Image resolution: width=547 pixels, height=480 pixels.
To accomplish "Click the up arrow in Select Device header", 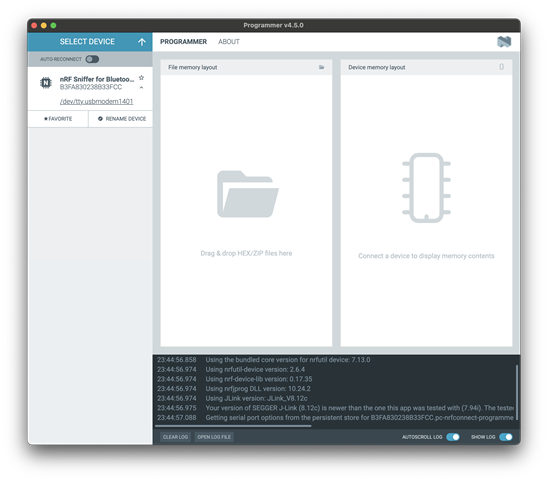I will 142,42.
